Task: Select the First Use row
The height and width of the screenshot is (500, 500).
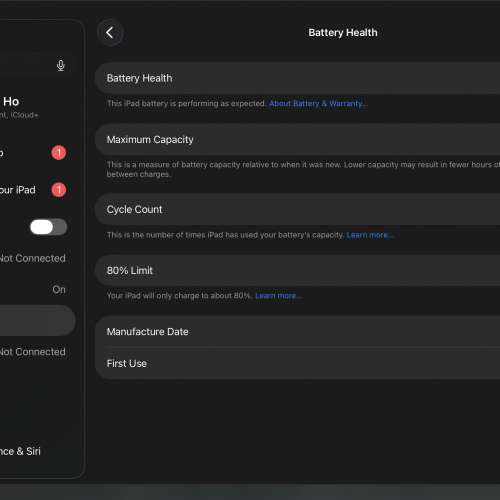Action: click(x=297, y=363)
